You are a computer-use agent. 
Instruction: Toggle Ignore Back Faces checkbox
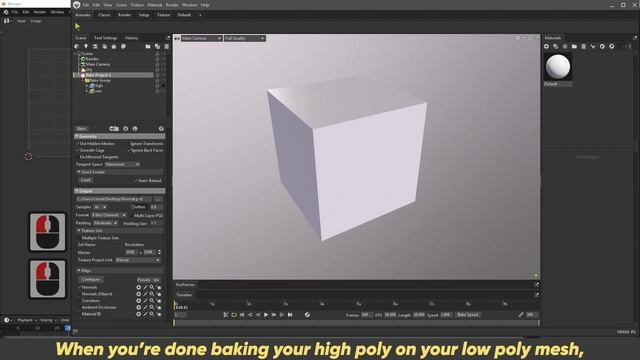pyautogui.click(x=129, y=150)
